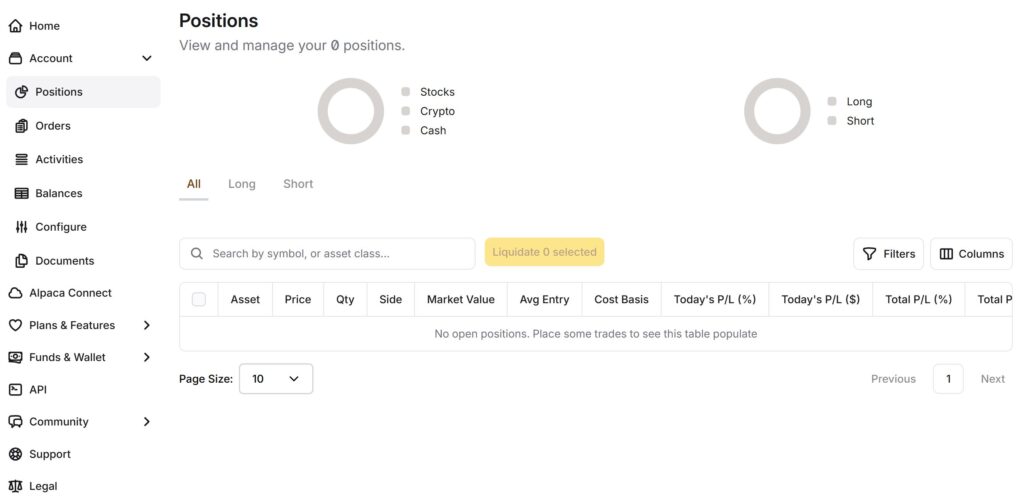Click the Orders clipboard icon
The image size is (1024, 498).
[x=22, y=126]
